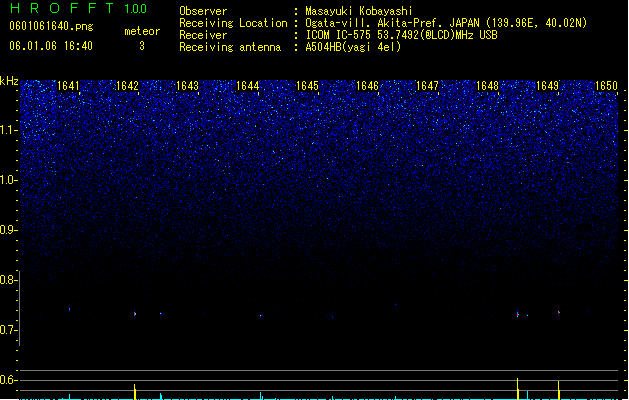Click the 1645 time label
The height and width of the screenshot is (400, 629).
(x=307, y=86)
